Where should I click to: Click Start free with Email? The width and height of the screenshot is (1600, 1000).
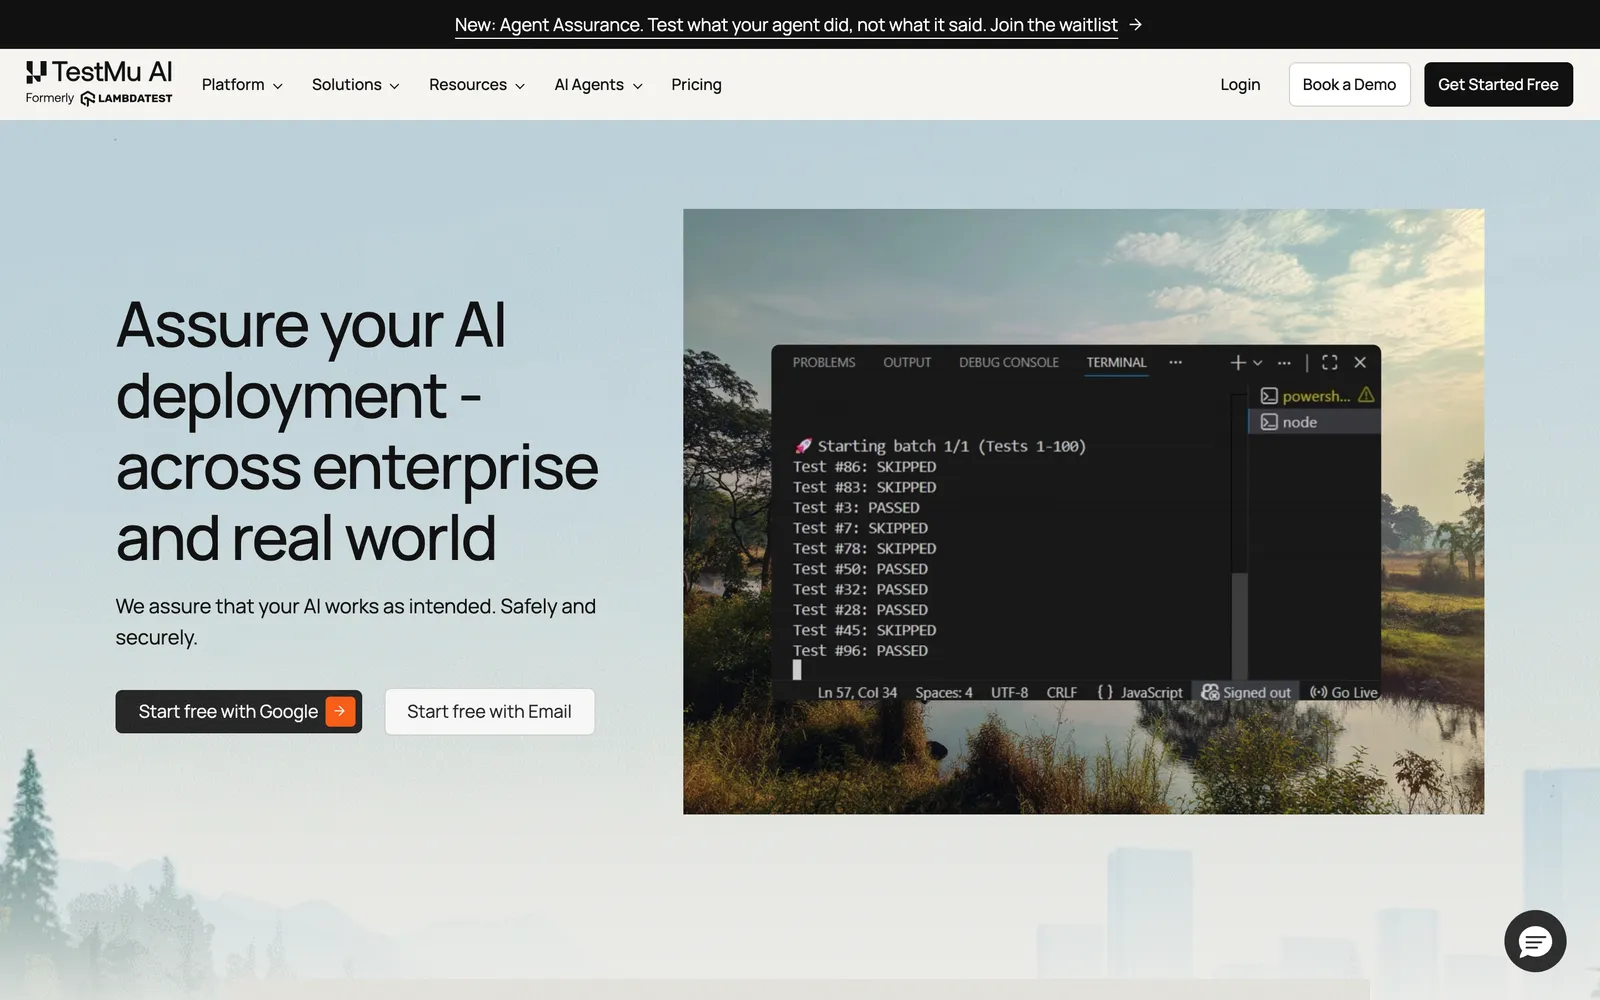(489, 711)
